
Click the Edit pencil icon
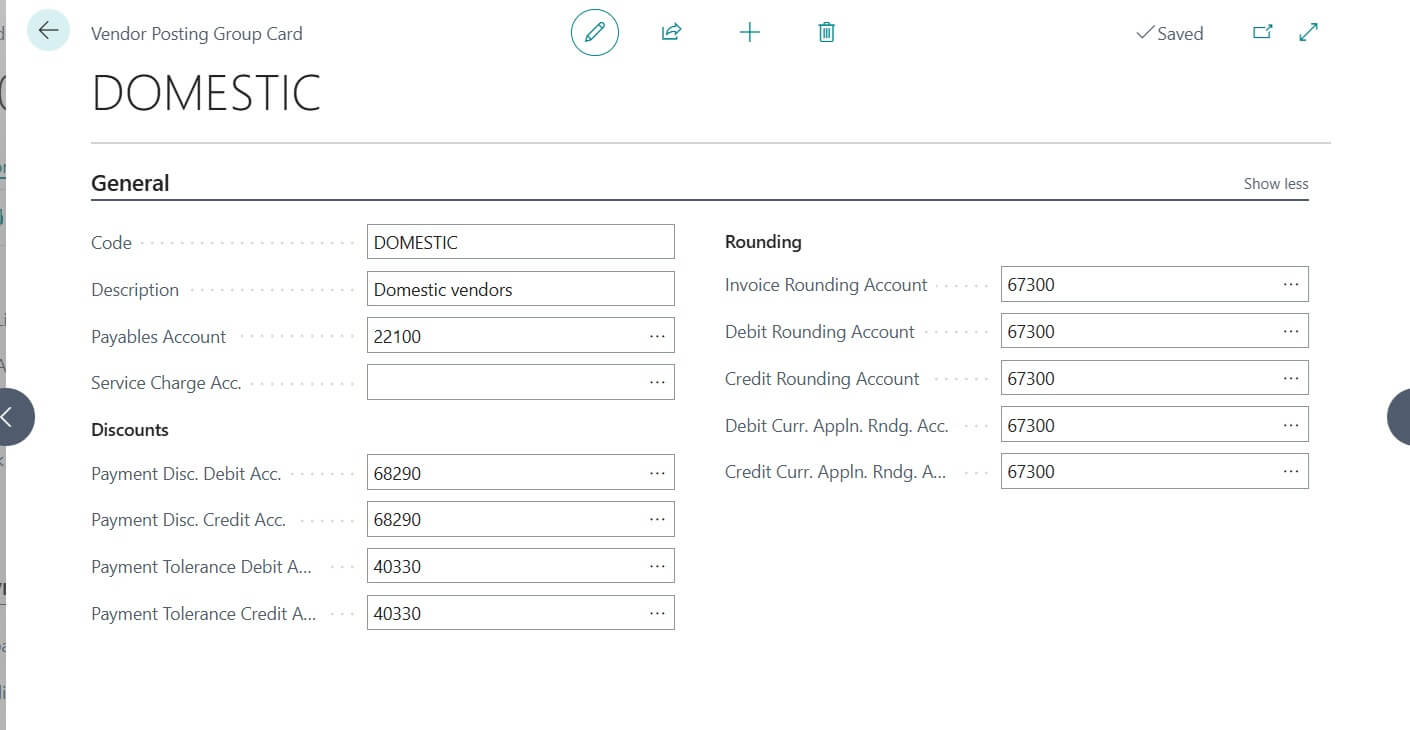594,32
